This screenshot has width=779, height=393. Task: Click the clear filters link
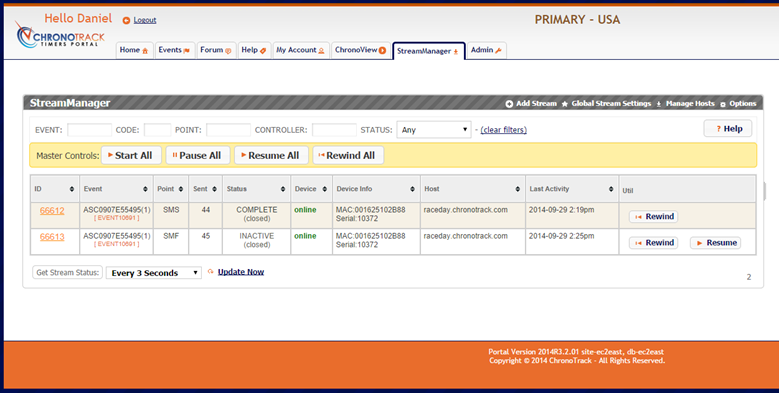[504, 130]
